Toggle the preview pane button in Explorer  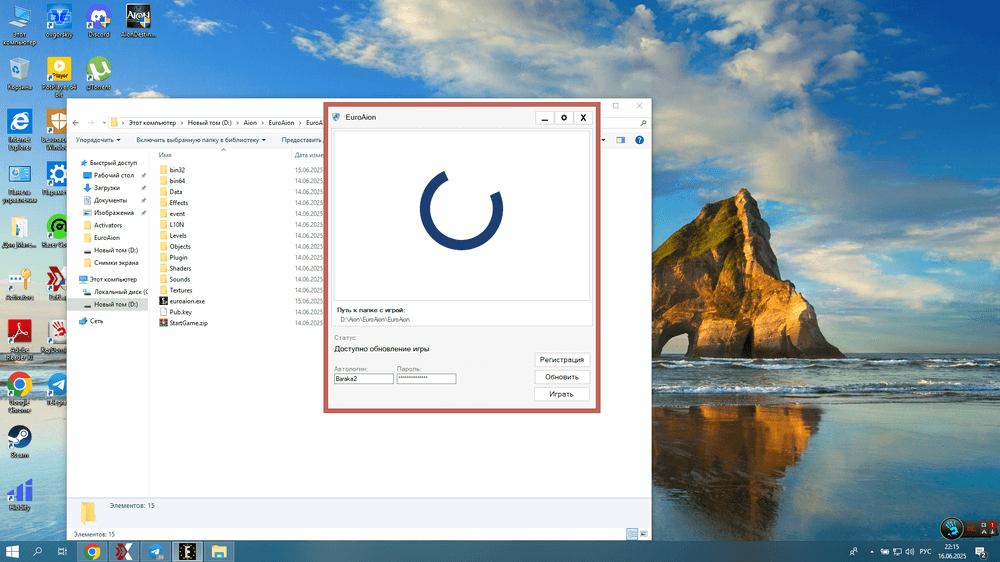[620, 140]
